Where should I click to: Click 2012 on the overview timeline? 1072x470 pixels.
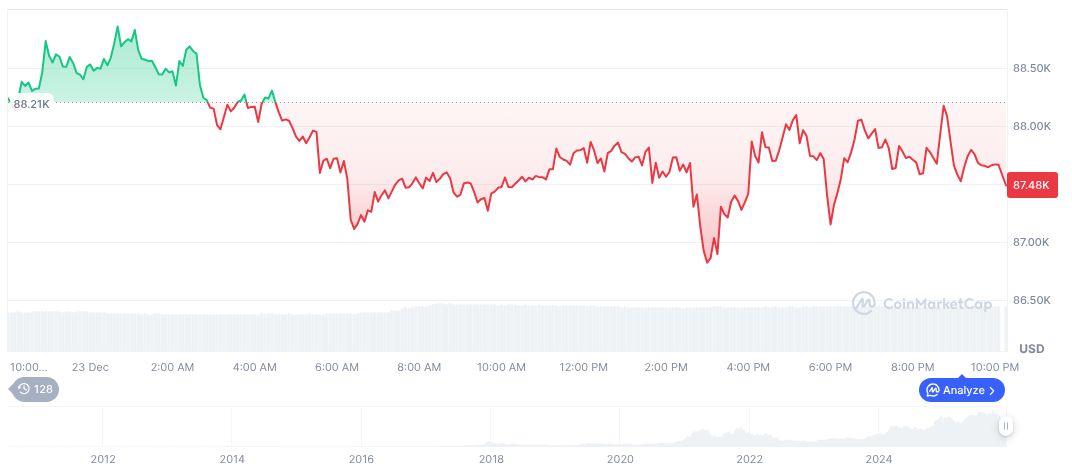(102, 458)
